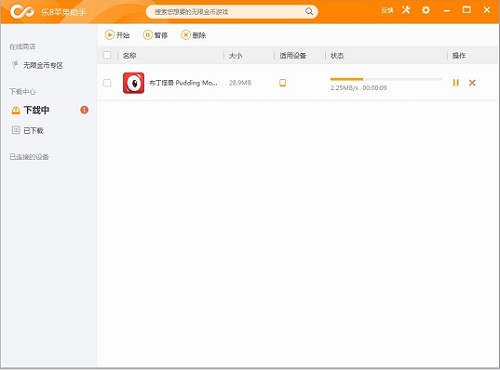Click the device icon in 适用设备 column

tap(282, 83)
